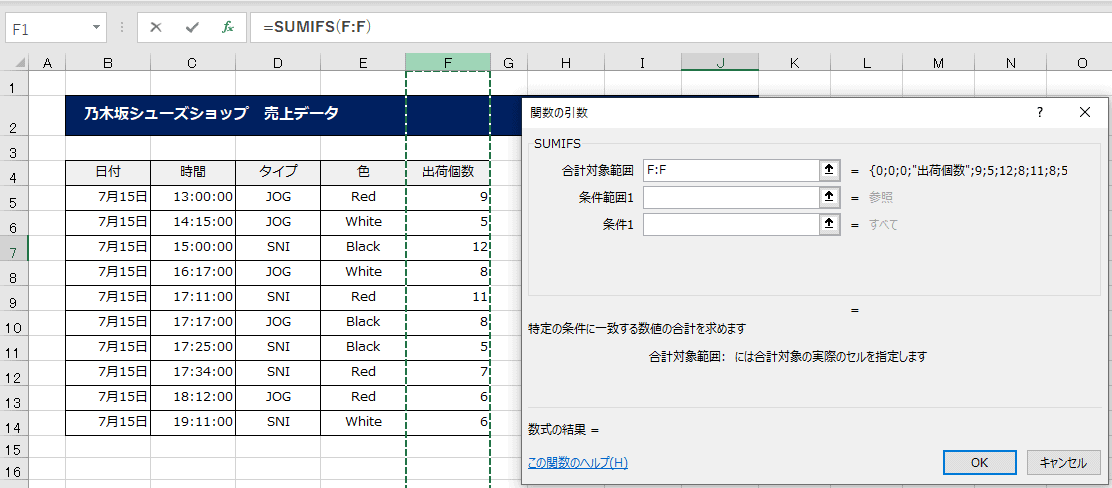Click the formula bar options dots
This screenshot has width=1112, height=488.
[x=123, y=28]
